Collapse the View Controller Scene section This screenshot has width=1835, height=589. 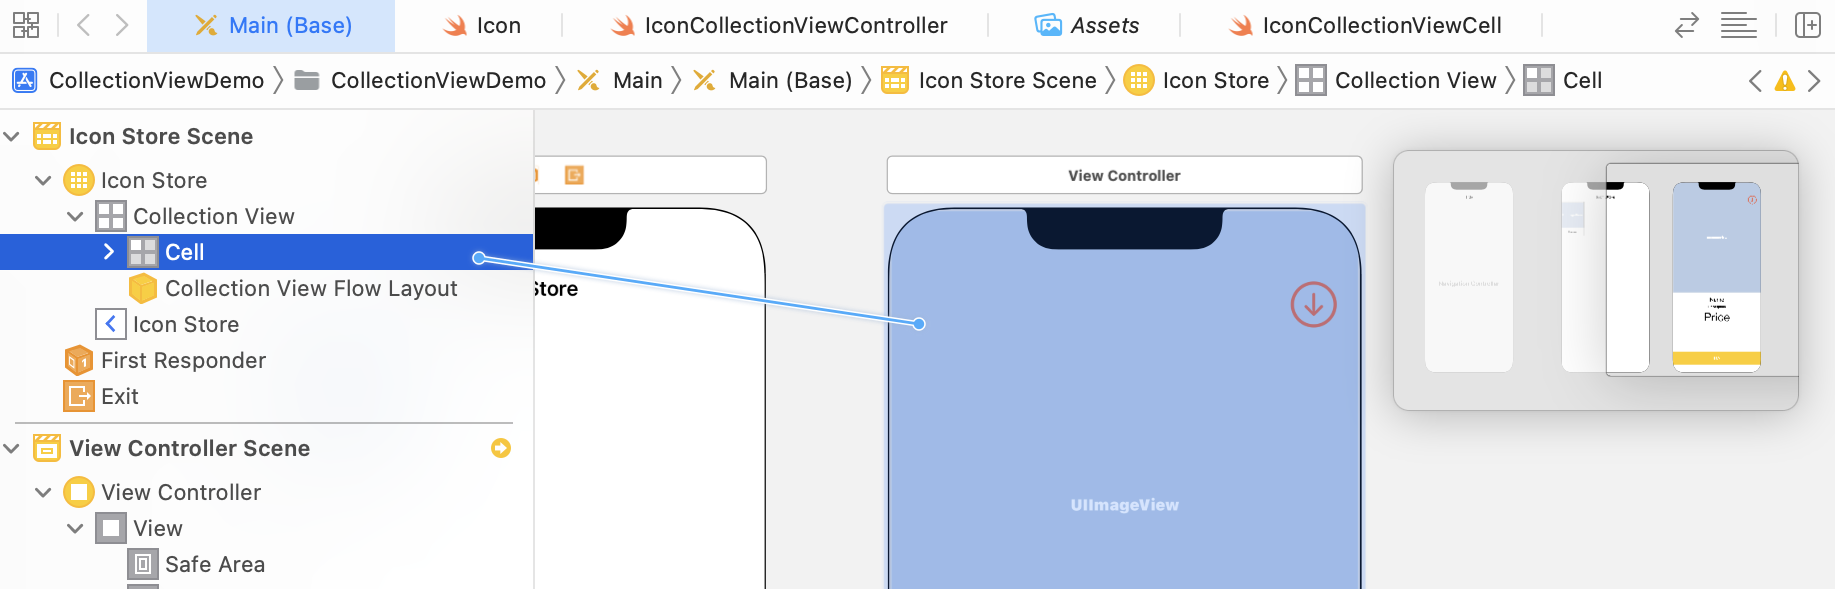pos(12,448)
